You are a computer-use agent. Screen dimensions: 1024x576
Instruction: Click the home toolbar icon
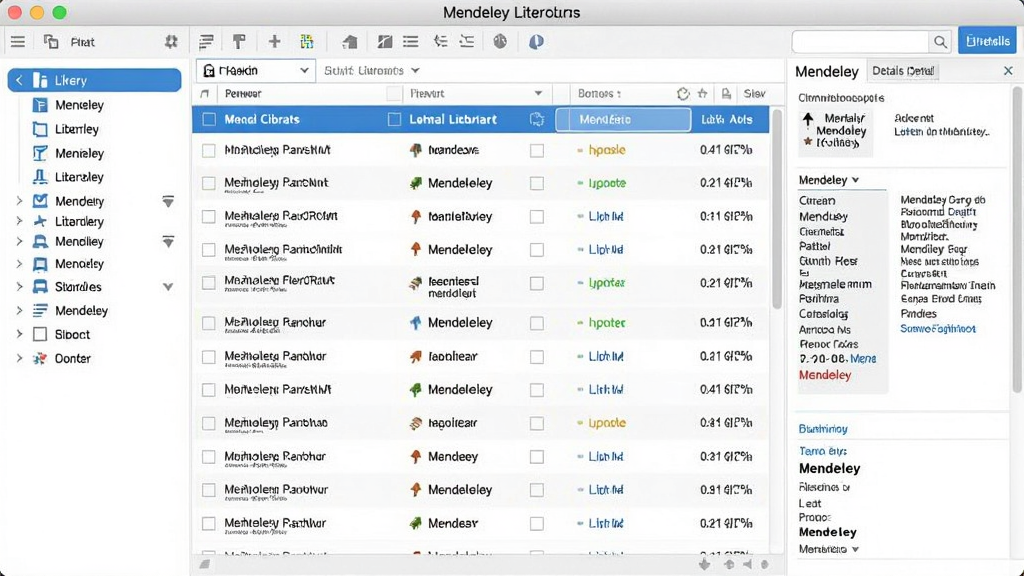350,42
